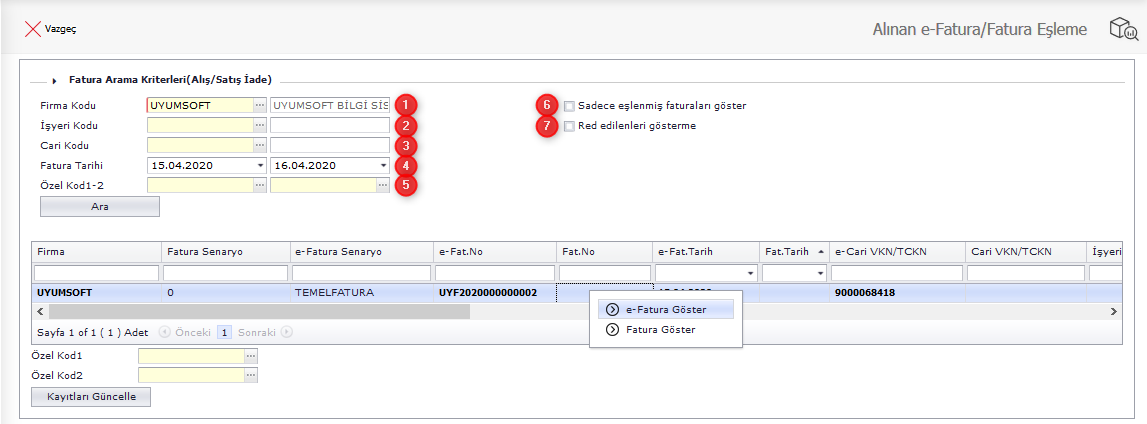The image size is (1147, 424).
Task: Choose Fatura Göster in context menu
Action: tap(660, 329)
